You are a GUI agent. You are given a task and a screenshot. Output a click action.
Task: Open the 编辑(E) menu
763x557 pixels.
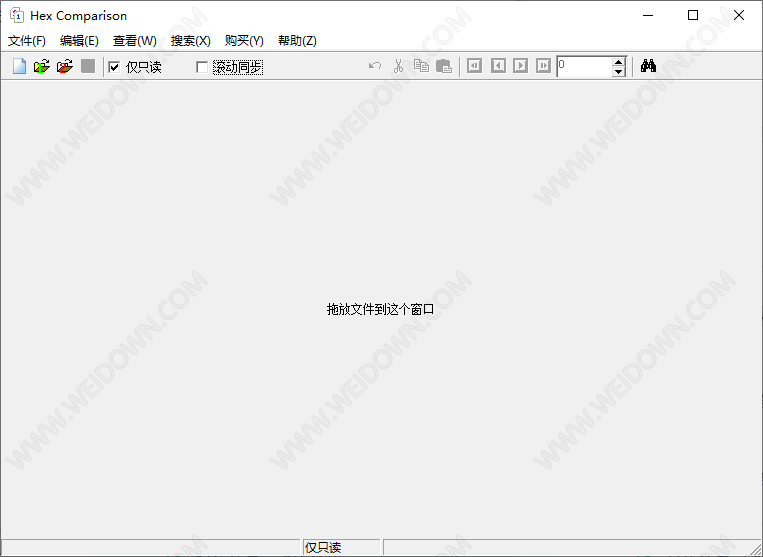(79, 41)
